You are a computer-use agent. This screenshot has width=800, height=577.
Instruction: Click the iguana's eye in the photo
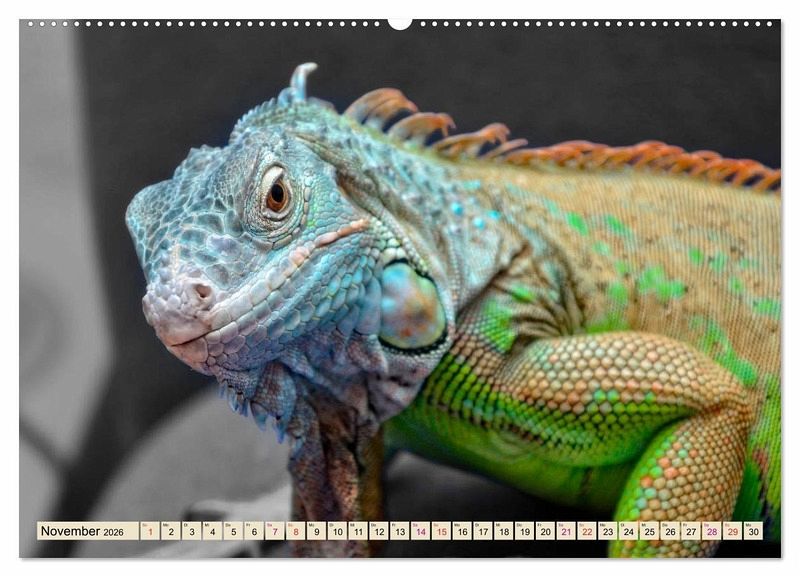coord(277,195)
